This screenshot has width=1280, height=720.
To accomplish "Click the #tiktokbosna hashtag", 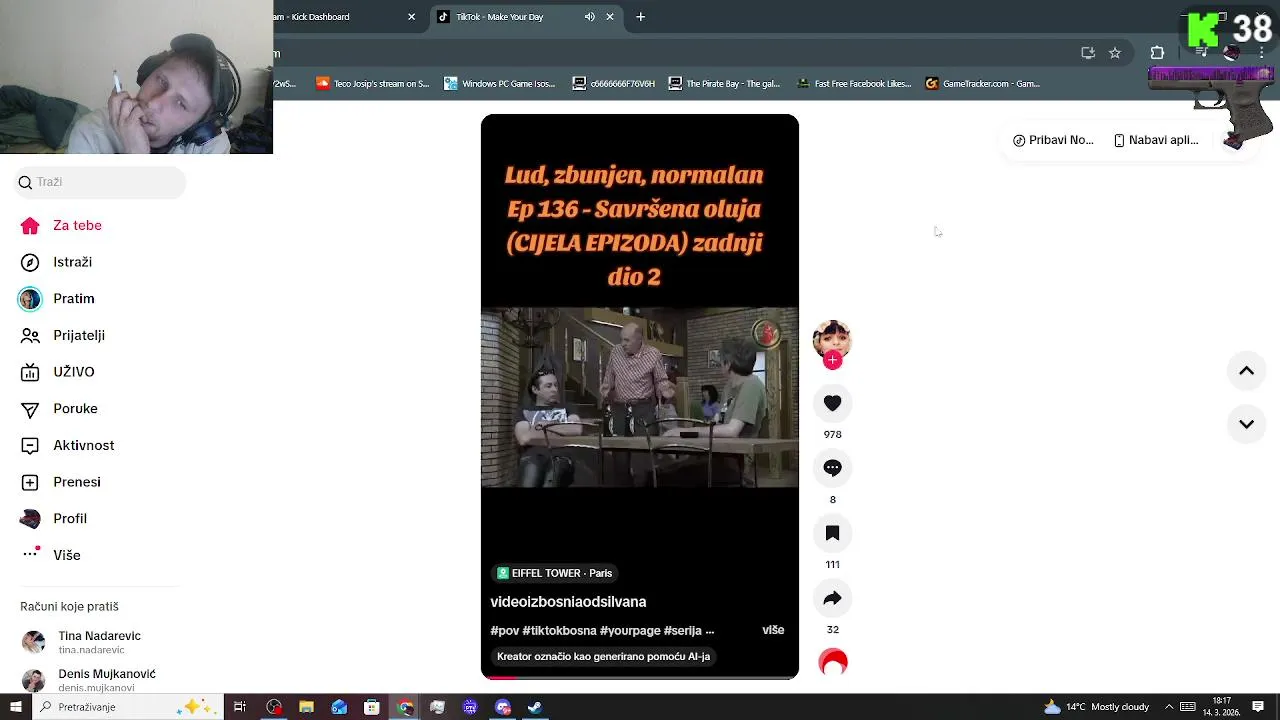I will [x=559, y=631].
